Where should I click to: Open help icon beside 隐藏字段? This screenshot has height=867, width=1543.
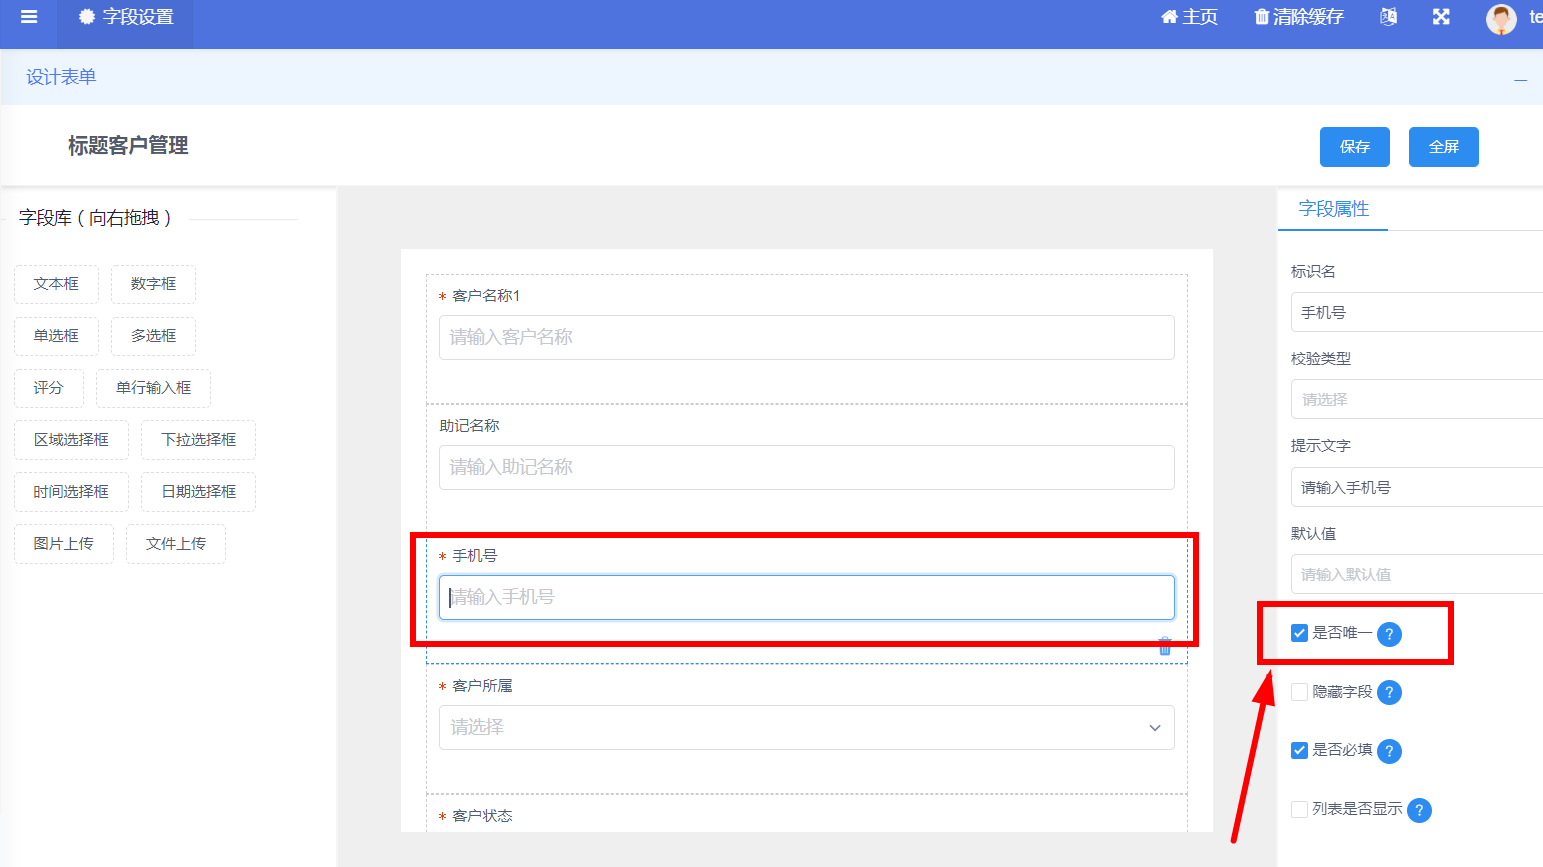pos(1389,693)
